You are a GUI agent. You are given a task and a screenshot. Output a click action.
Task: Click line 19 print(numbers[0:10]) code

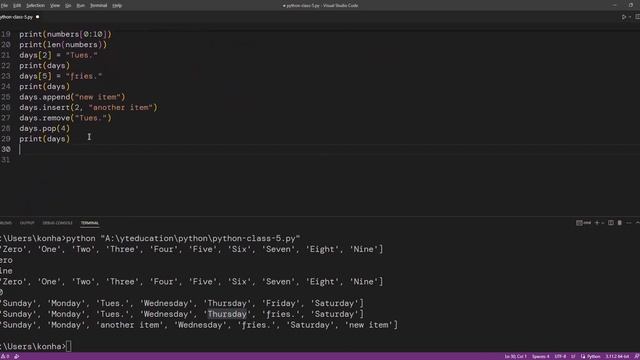pos(65,34)
